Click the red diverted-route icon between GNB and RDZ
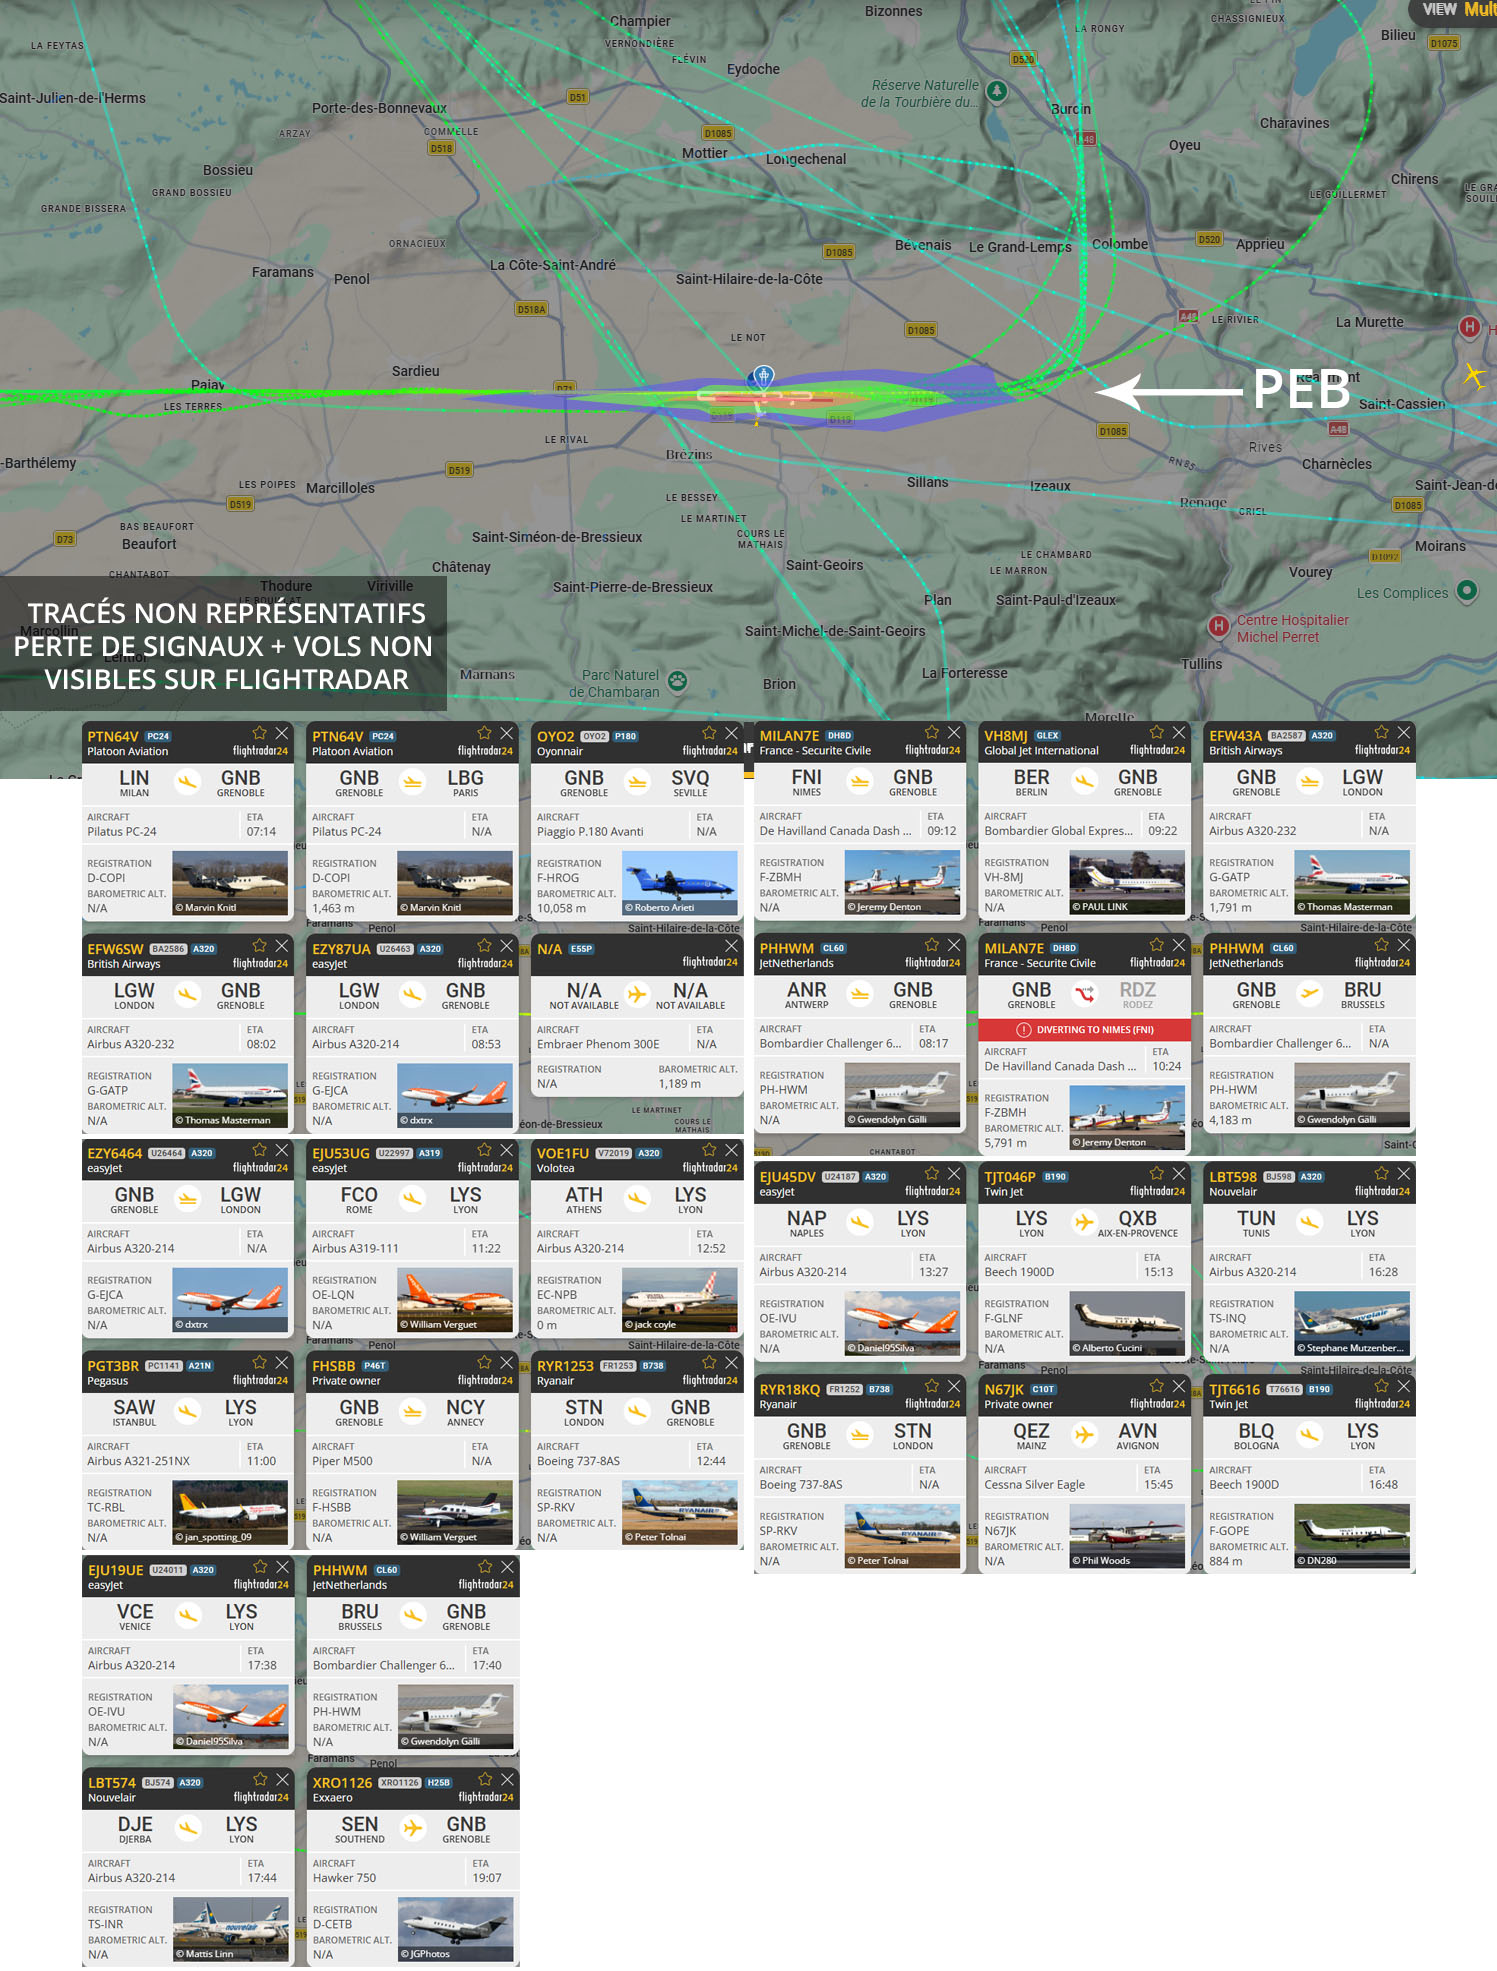Image resolution: width=1497 pixels, height=1971 pixels. pos(1084,994)
